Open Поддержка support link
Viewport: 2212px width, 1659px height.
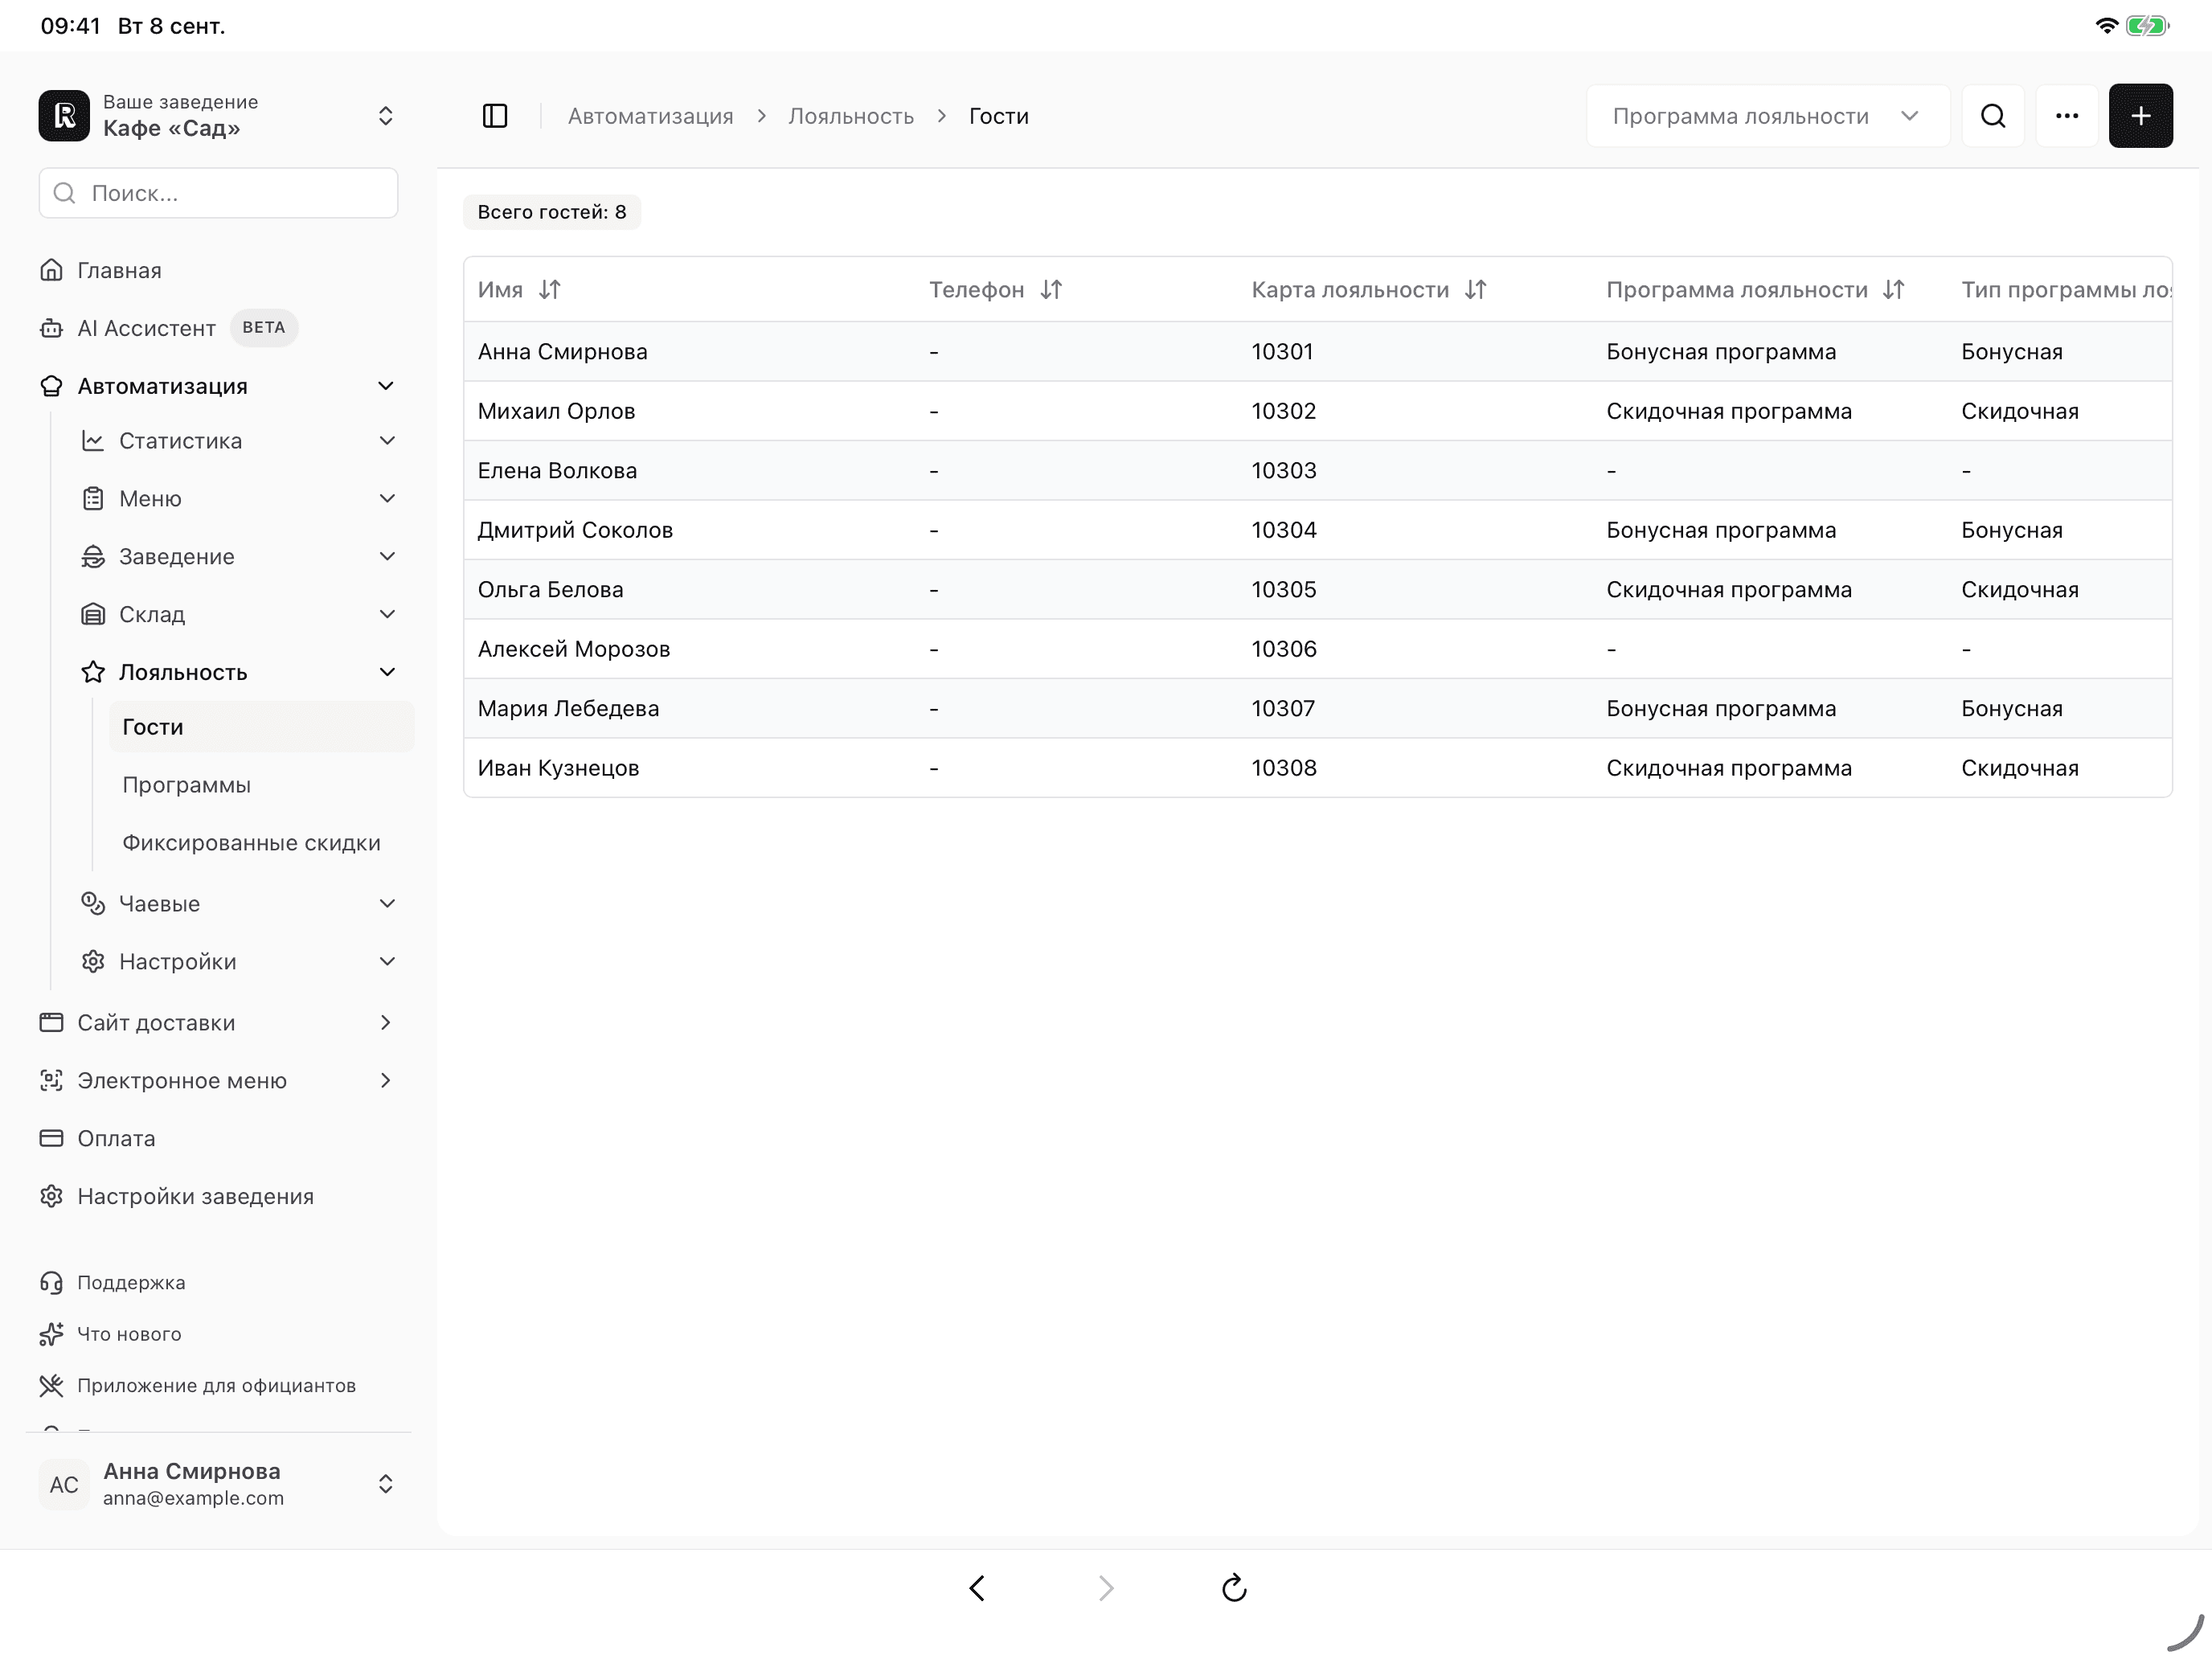click(218, 1282)
